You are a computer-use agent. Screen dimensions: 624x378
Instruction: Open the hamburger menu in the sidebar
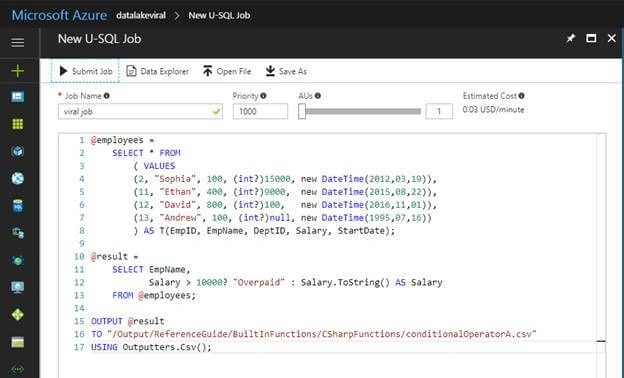[18, 42]
